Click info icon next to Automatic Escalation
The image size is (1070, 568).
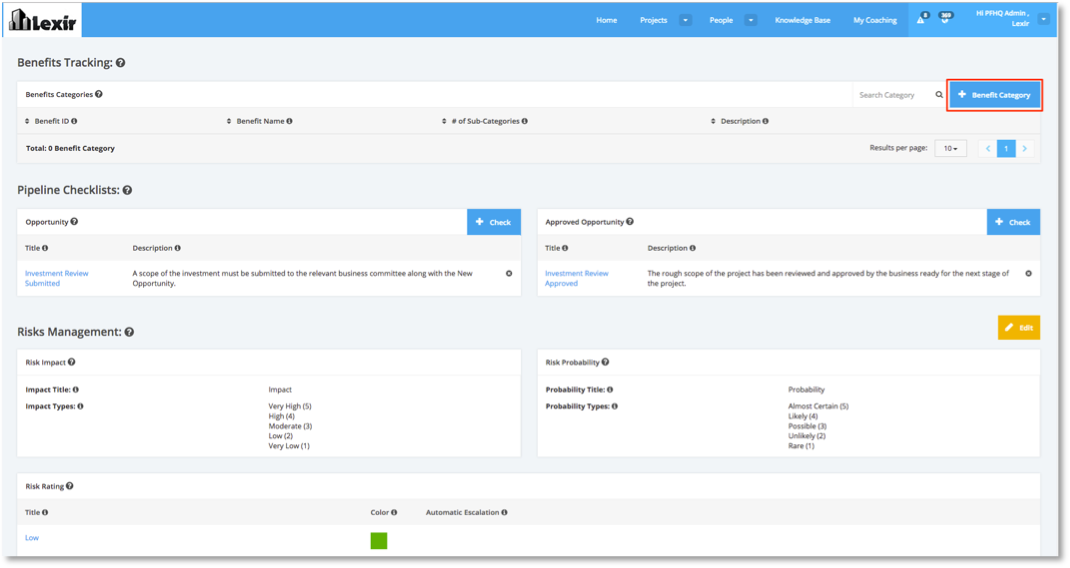pos(504,512)
